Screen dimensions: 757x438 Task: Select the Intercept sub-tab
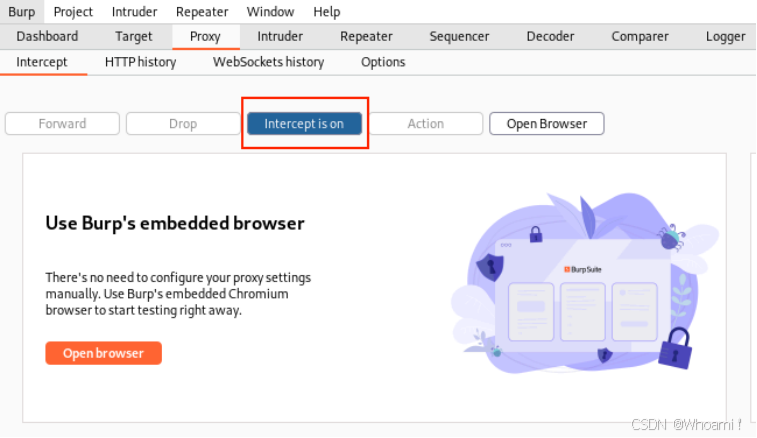click(x=42, y=62)
